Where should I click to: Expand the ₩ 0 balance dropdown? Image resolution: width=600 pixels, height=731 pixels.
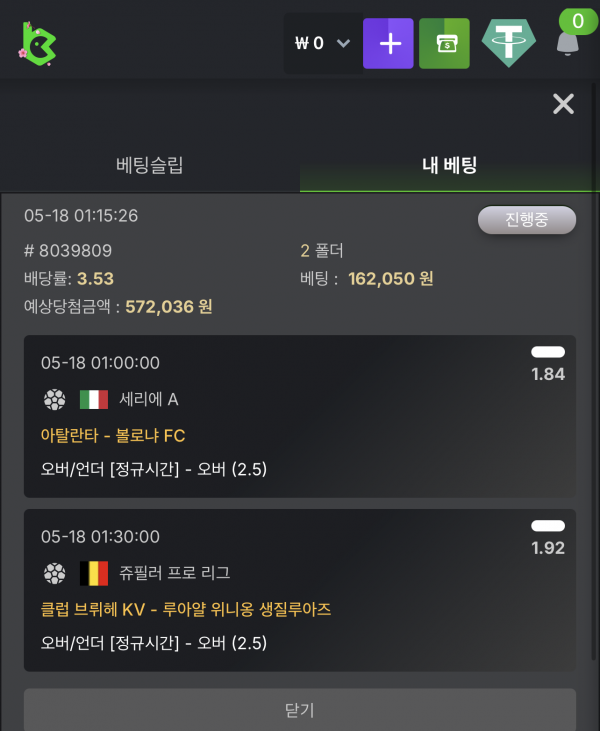tap(323, 43)
